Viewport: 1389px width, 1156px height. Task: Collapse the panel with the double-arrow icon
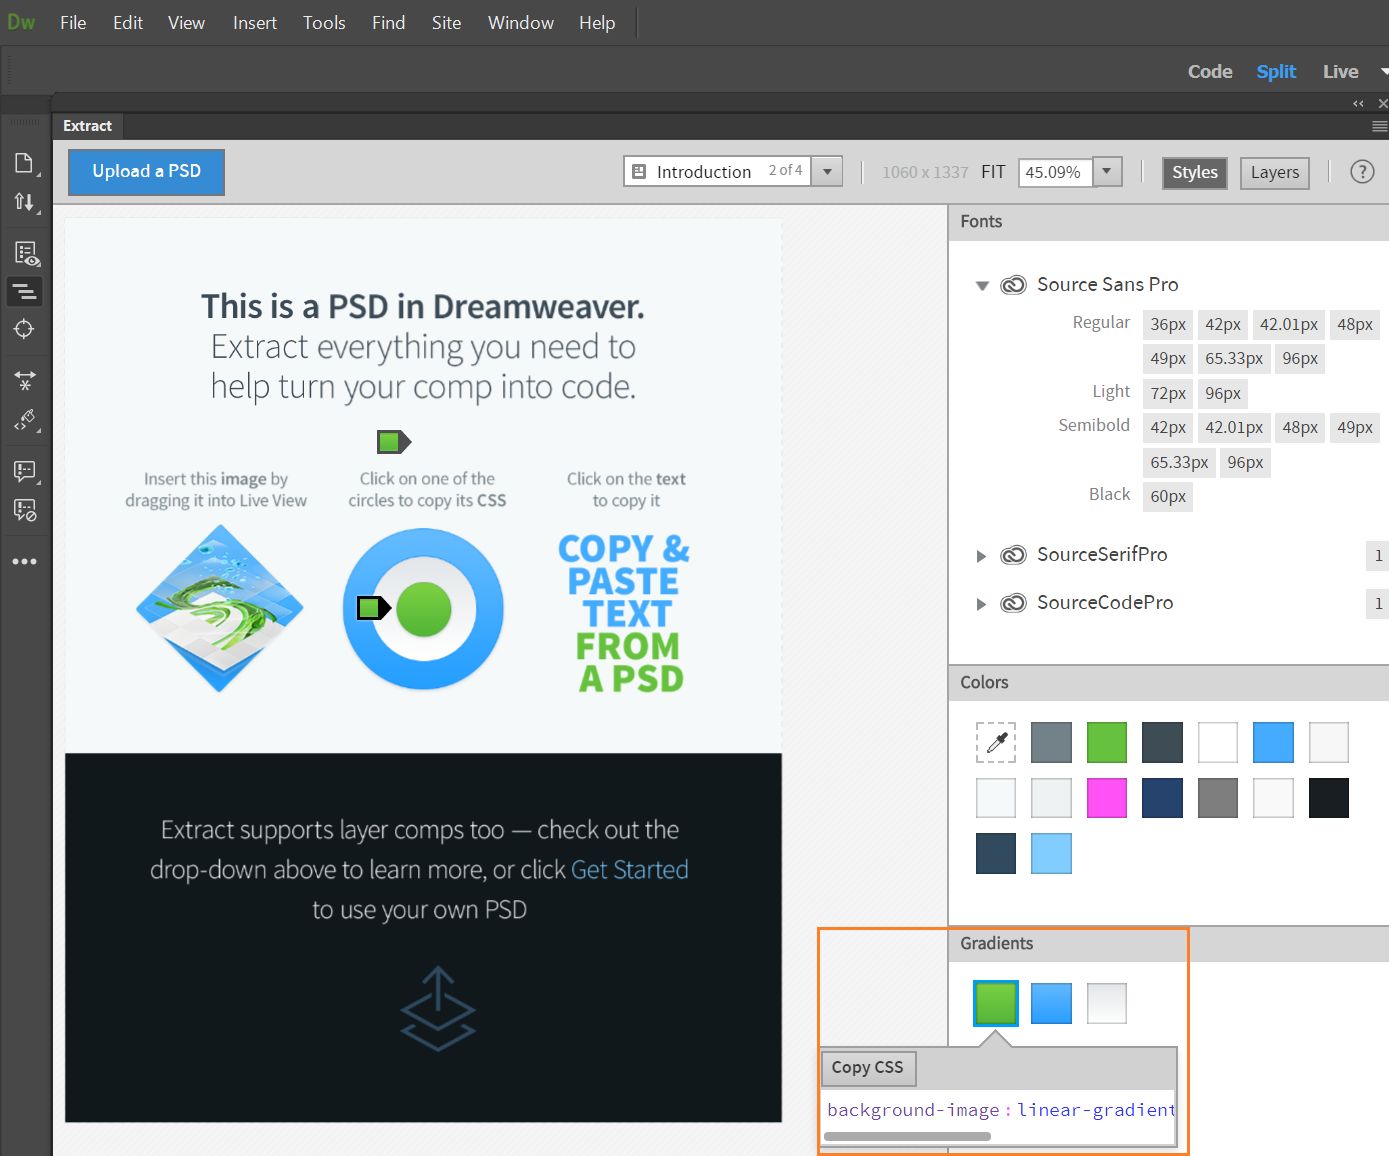(x=1358, y=104)
